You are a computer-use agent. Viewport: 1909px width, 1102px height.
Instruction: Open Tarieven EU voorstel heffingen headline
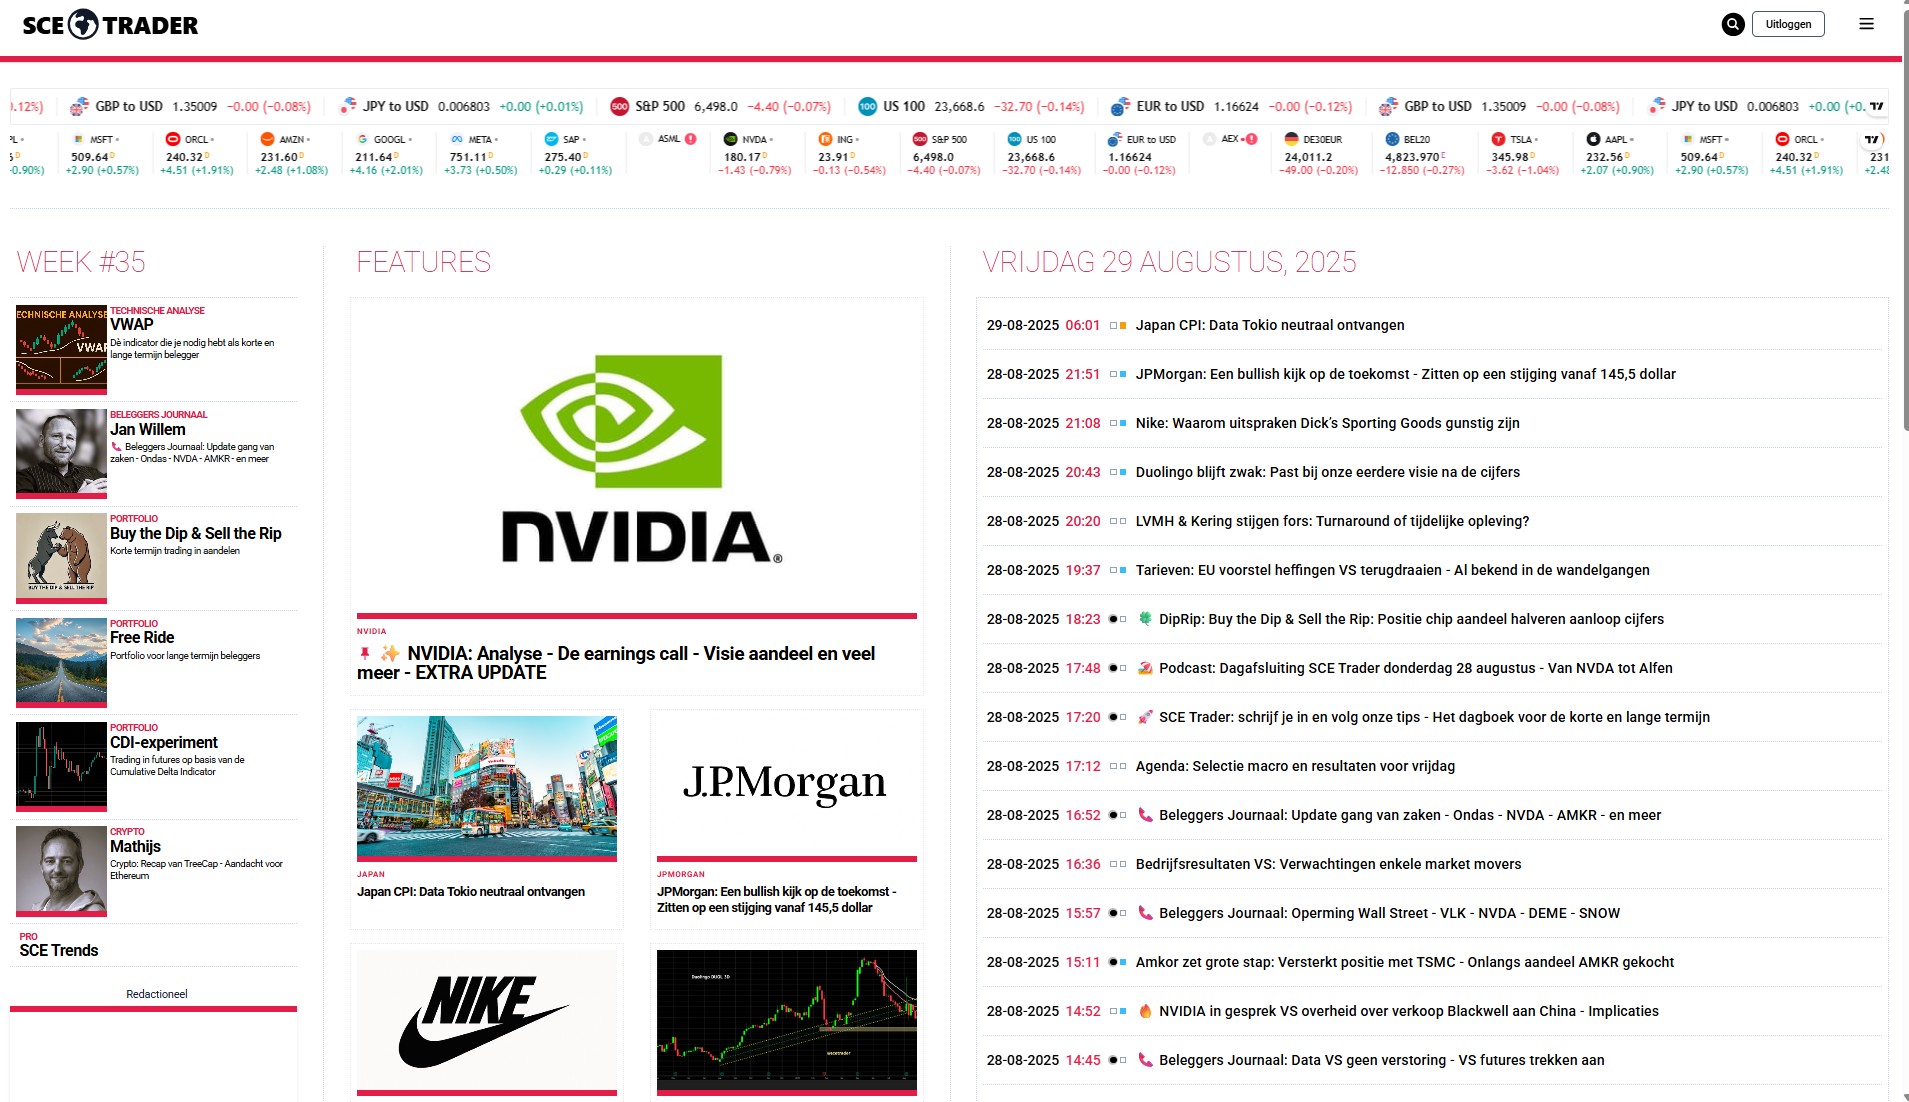1392,570
